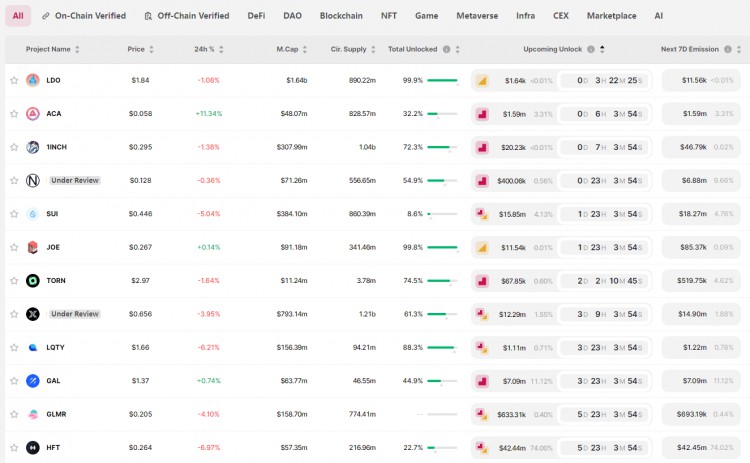Screen dimensions: 750x463
Task: Open the Upcoming Unlock info icon
Action: [x=591, y=49]
